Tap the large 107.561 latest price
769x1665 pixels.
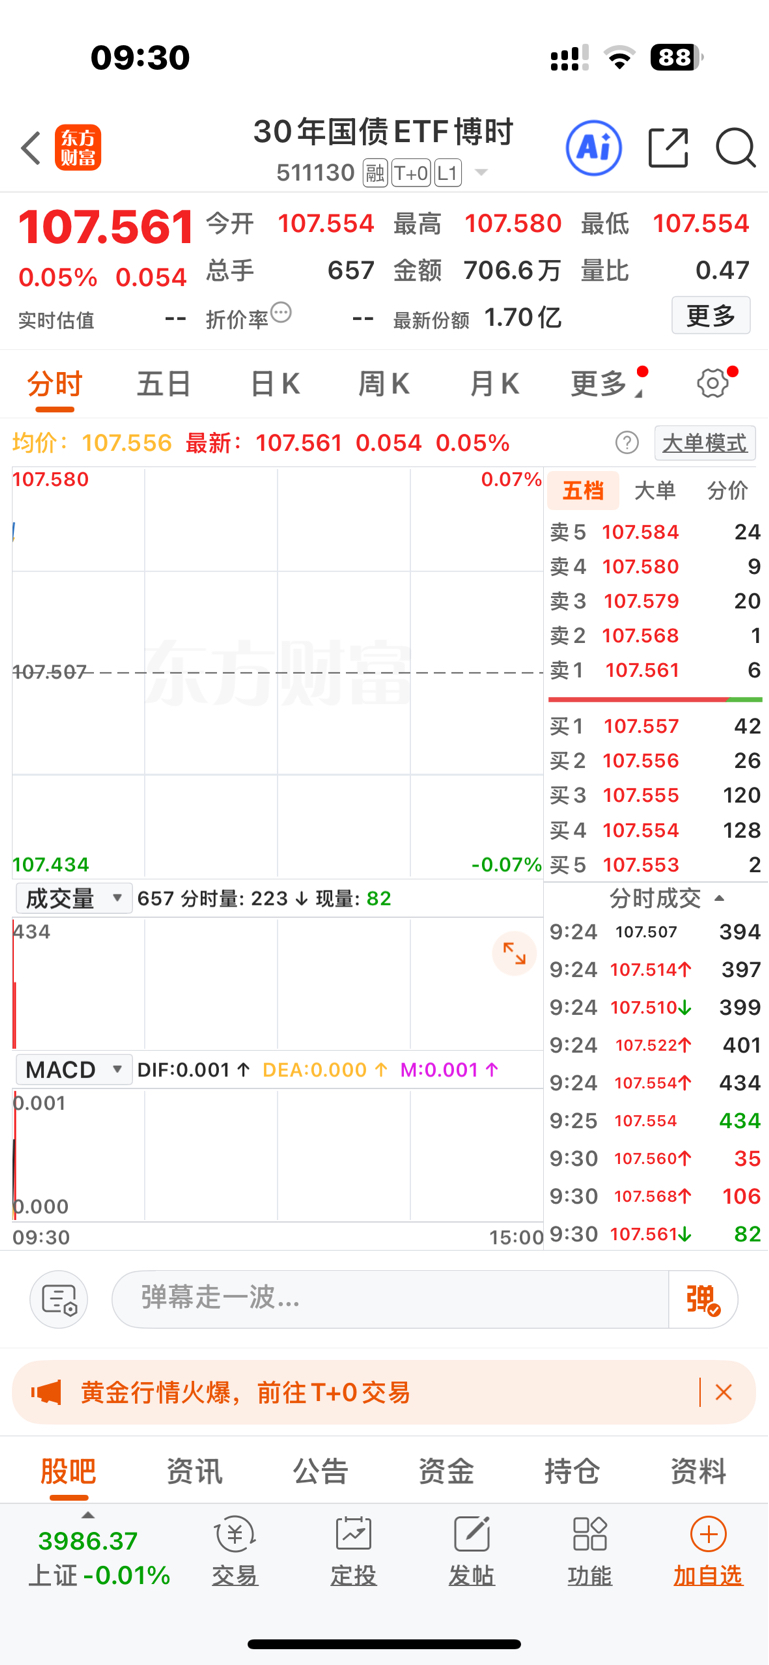coord(105,228)
